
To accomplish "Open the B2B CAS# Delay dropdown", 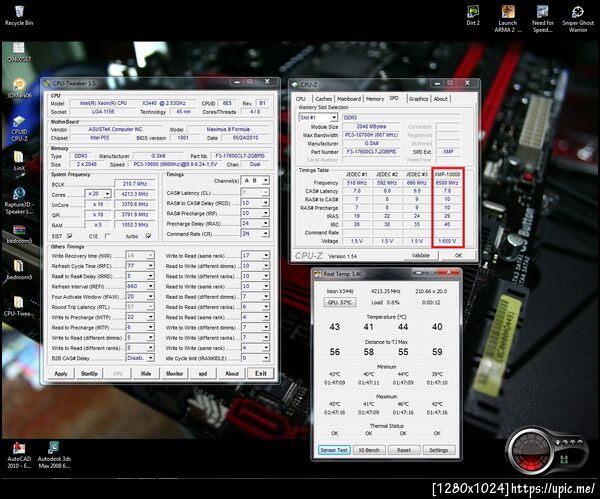I will click(140, 358).
